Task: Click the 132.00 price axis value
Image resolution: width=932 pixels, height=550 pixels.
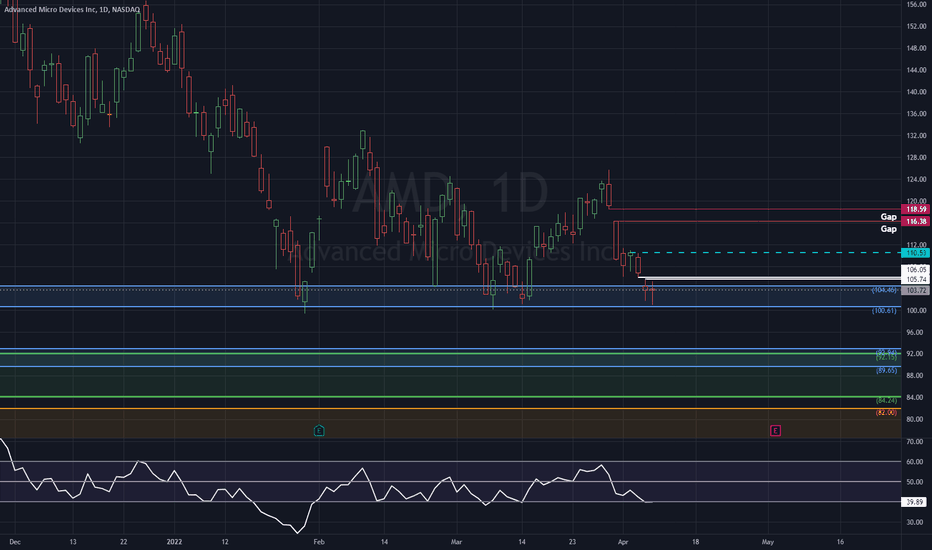Action: click(916, 136)
